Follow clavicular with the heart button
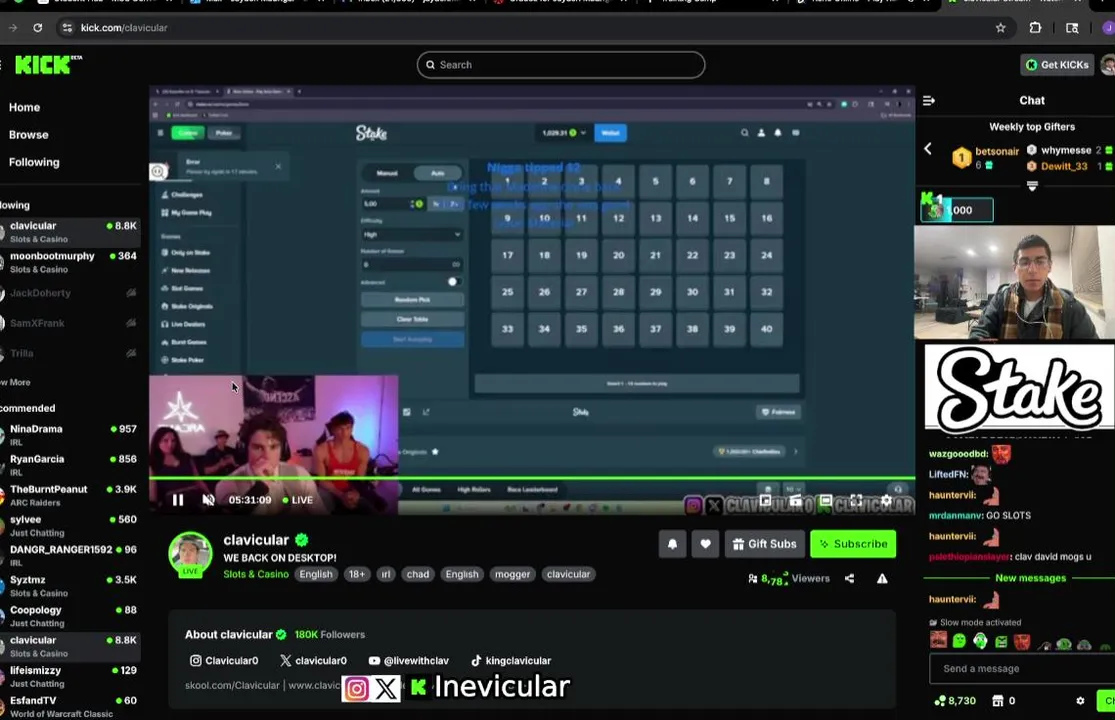The width and height of the screenshot is (1115, 720). 705,544
